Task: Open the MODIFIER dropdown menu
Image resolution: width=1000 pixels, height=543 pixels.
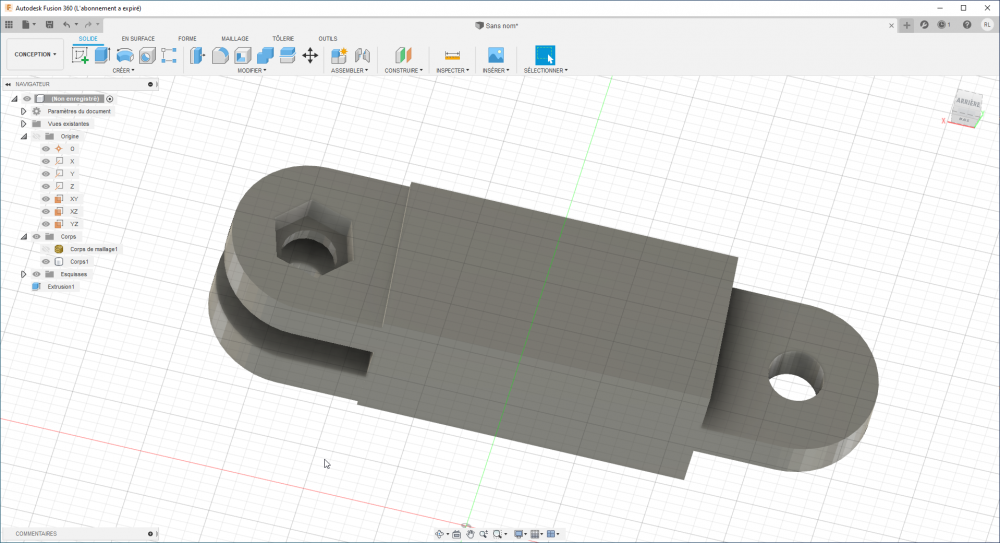Action: (252, 70)
